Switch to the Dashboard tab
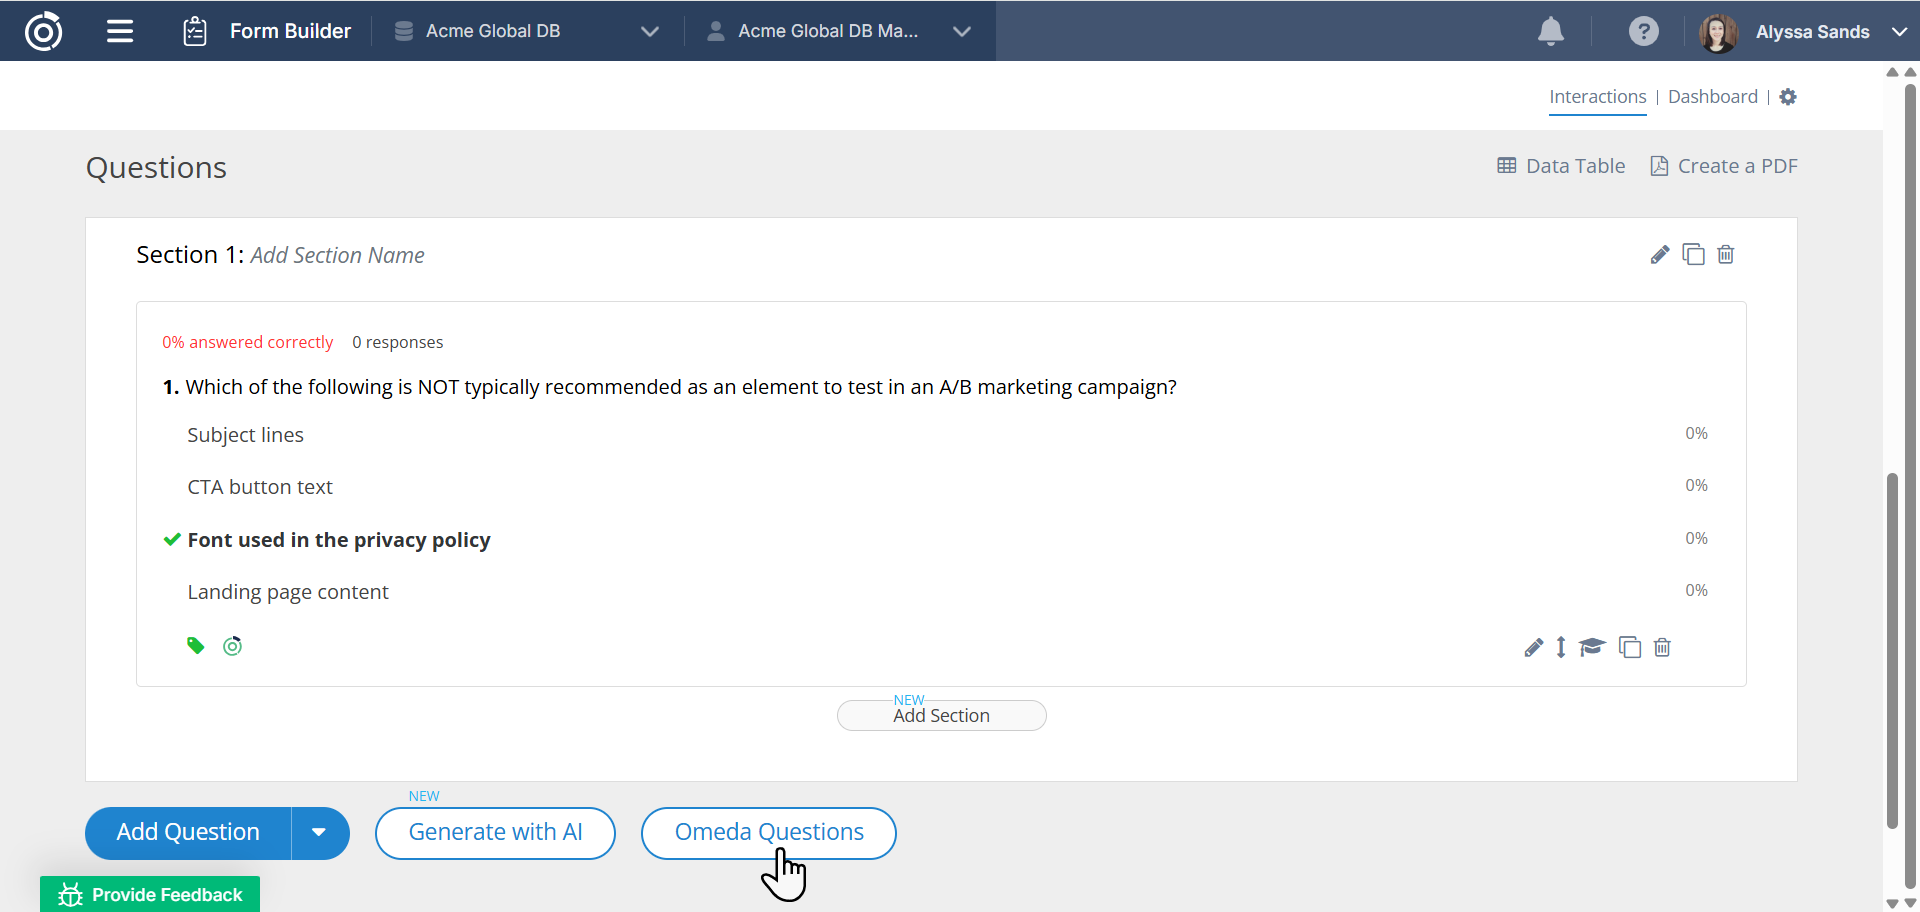Viewport: 1920px width, 912px height. point(1712,97)
